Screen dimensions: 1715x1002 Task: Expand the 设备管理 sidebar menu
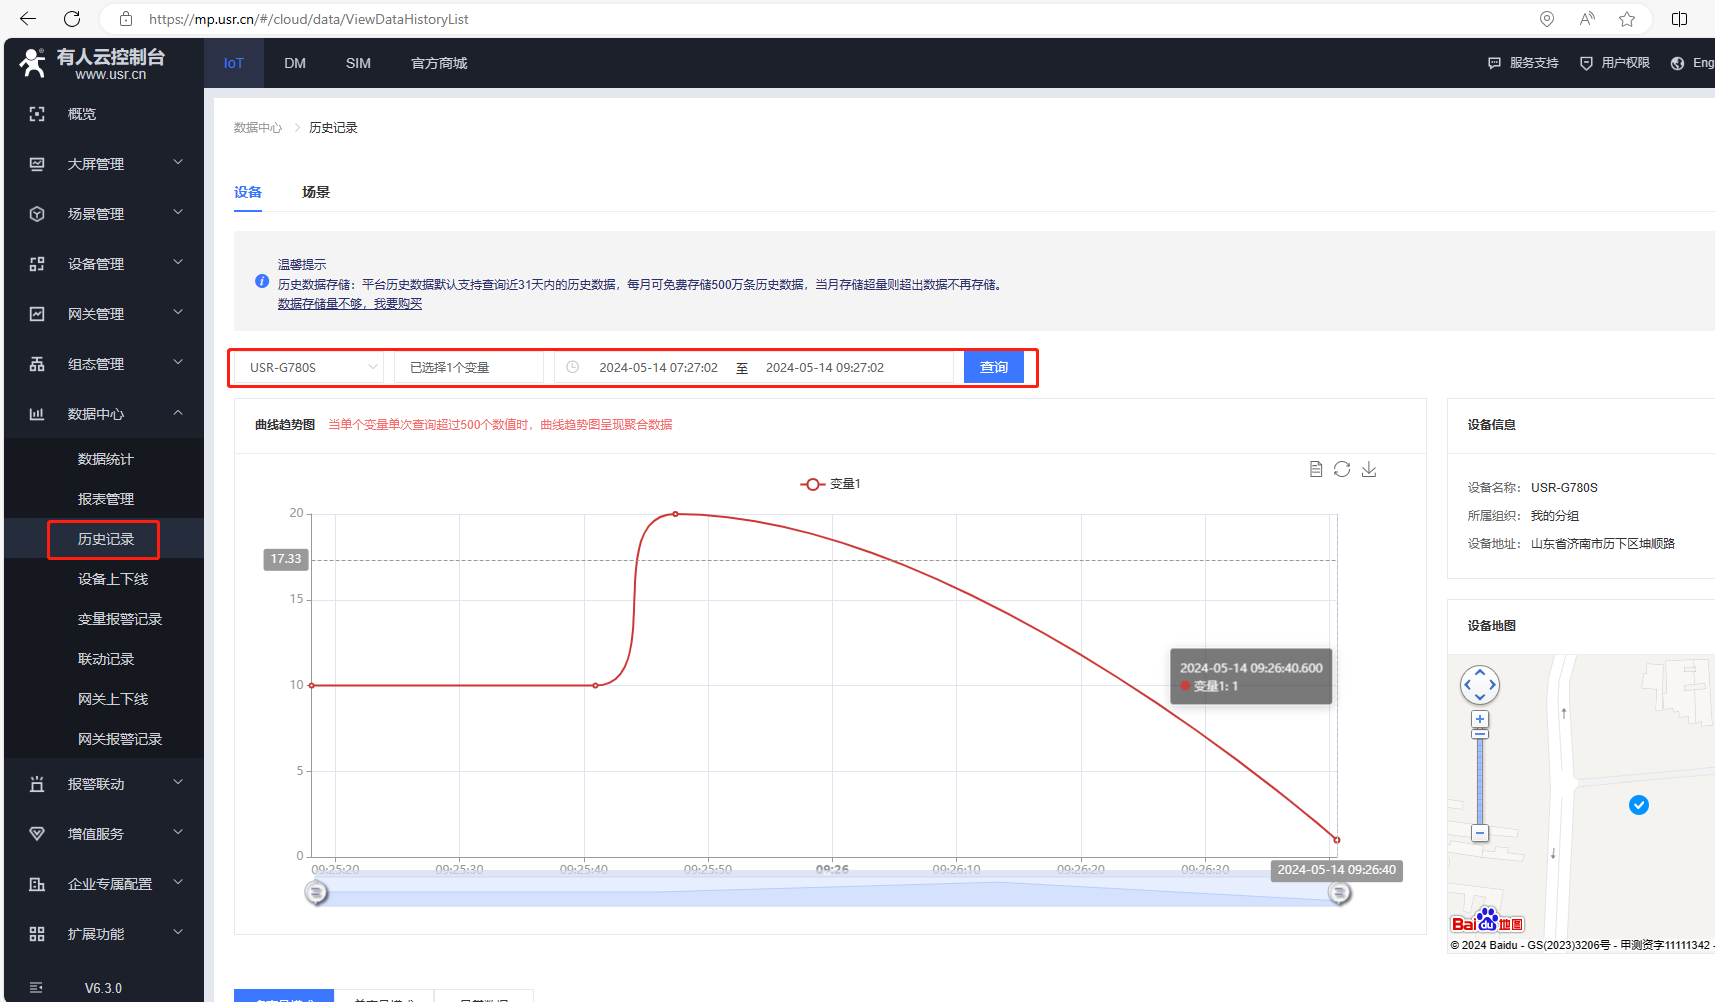104,264
